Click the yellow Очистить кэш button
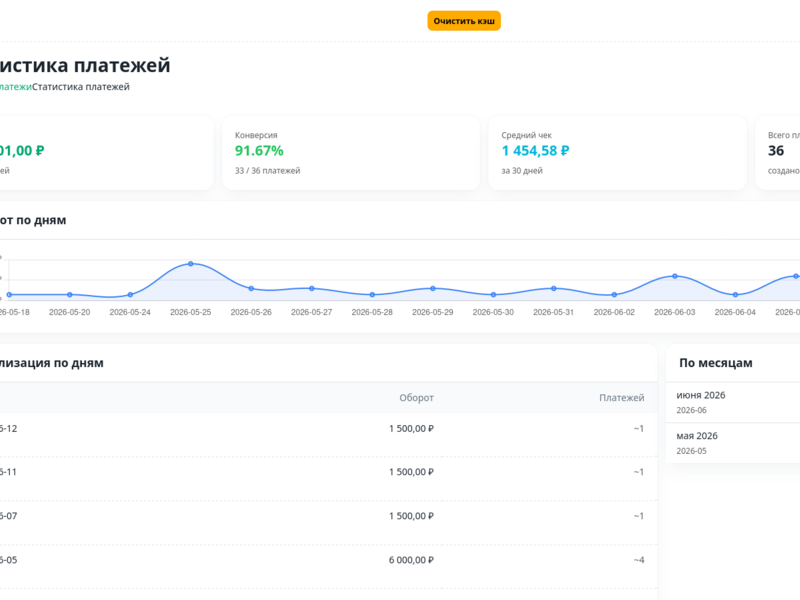 [464, 21]
